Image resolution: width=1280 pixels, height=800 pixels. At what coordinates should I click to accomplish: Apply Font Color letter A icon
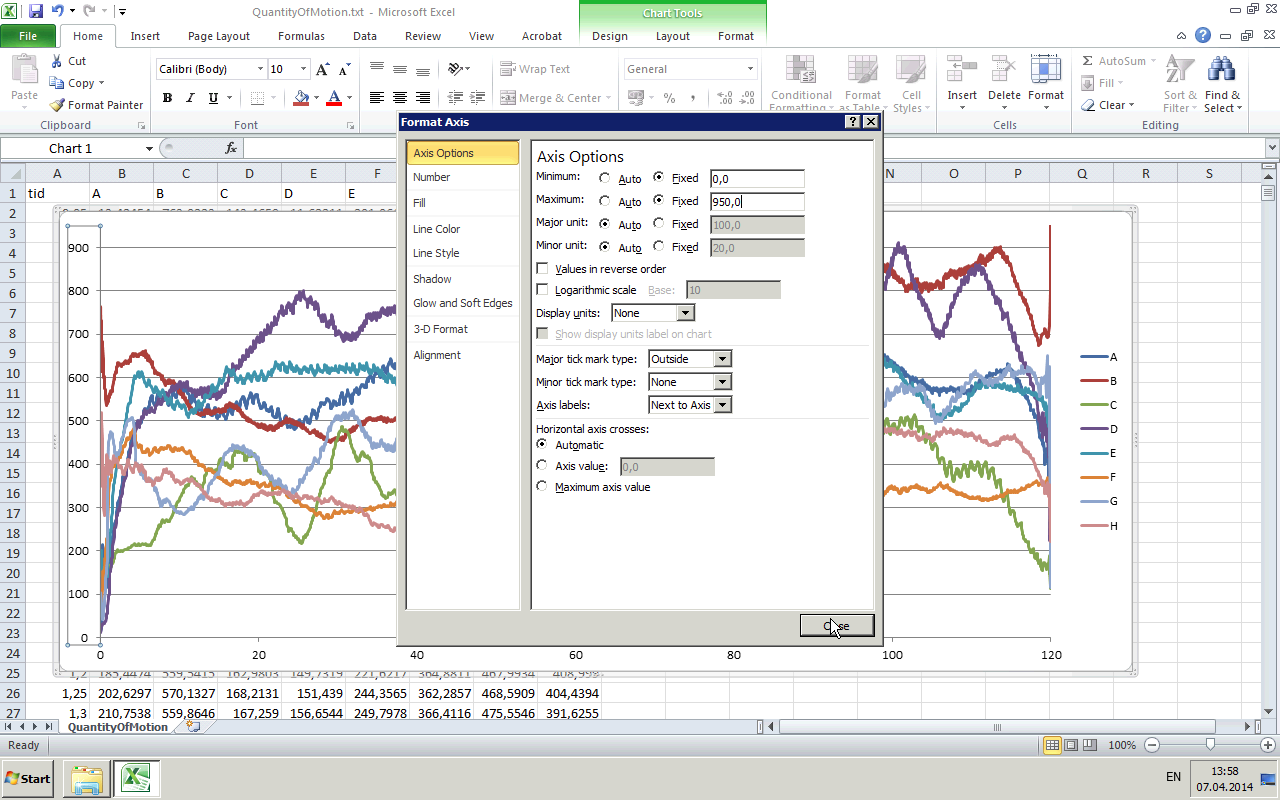tap(333, 98)
